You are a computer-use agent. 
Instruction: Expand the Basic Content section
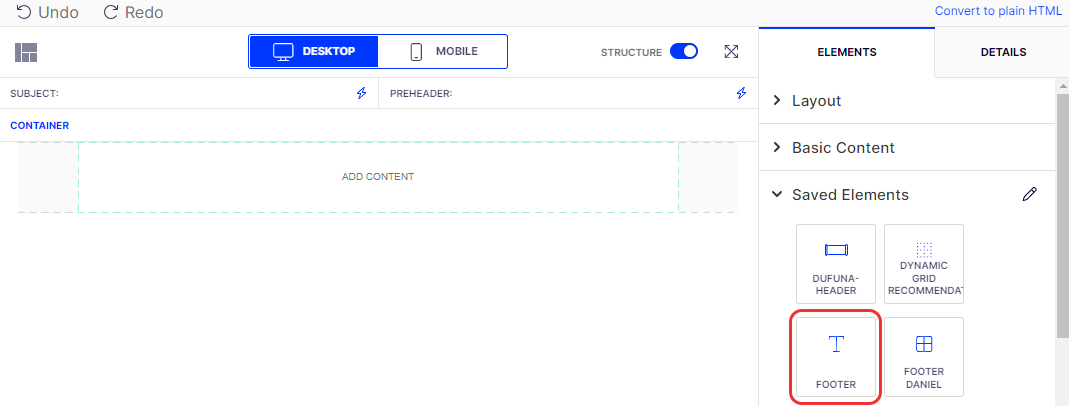[842, 148]
